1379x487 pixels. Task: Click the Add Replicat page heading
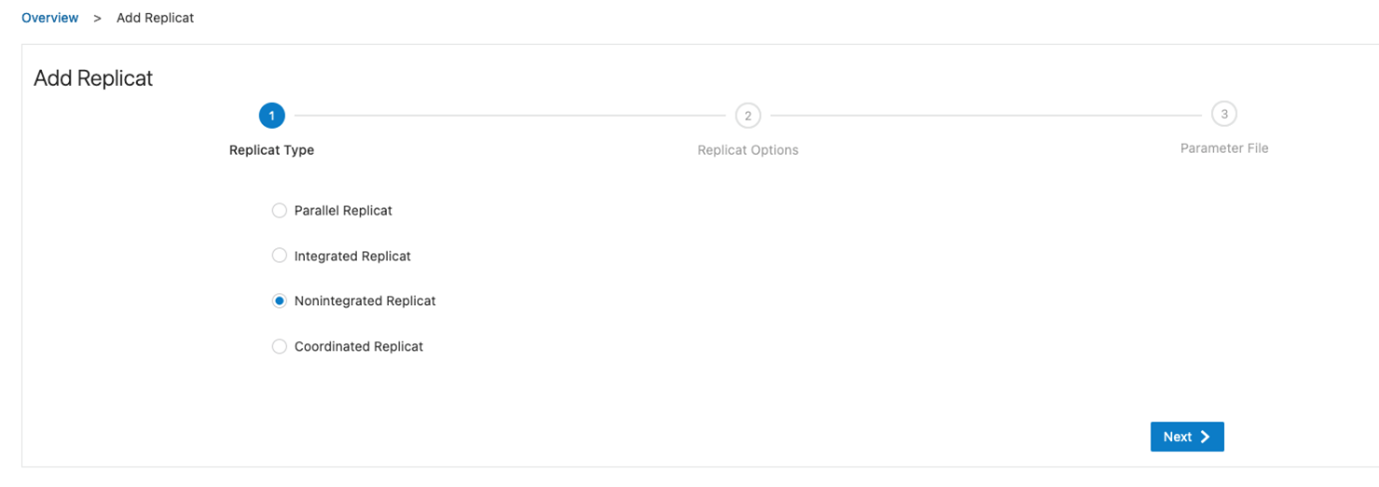[x=93, y=79]
